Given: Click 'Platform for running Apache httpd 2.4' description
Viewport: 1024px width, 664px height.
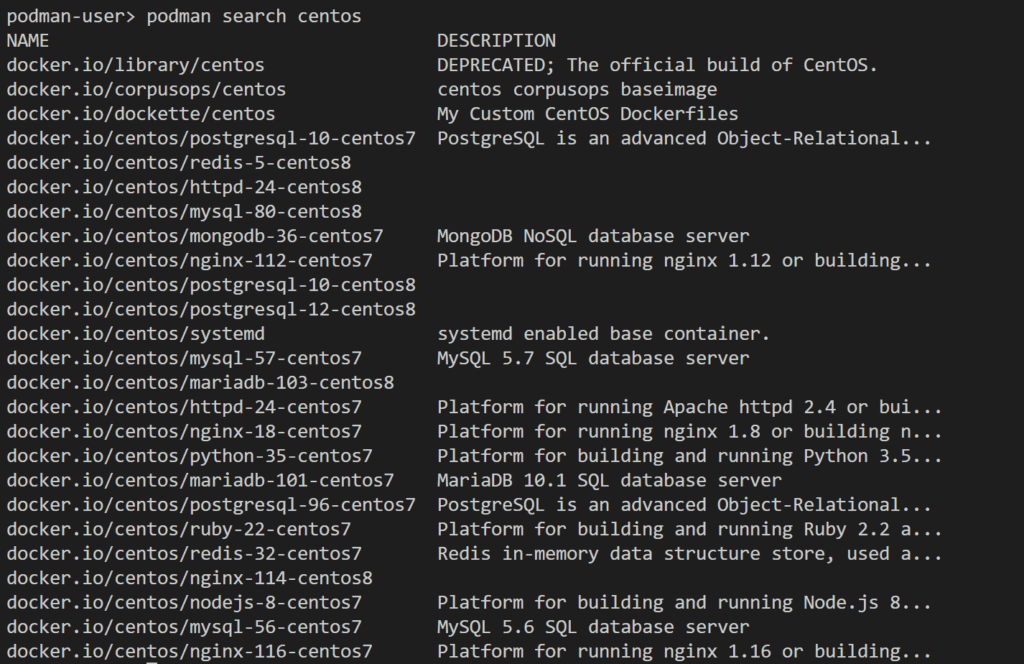Looking at the screenshot, I should 690,407.
